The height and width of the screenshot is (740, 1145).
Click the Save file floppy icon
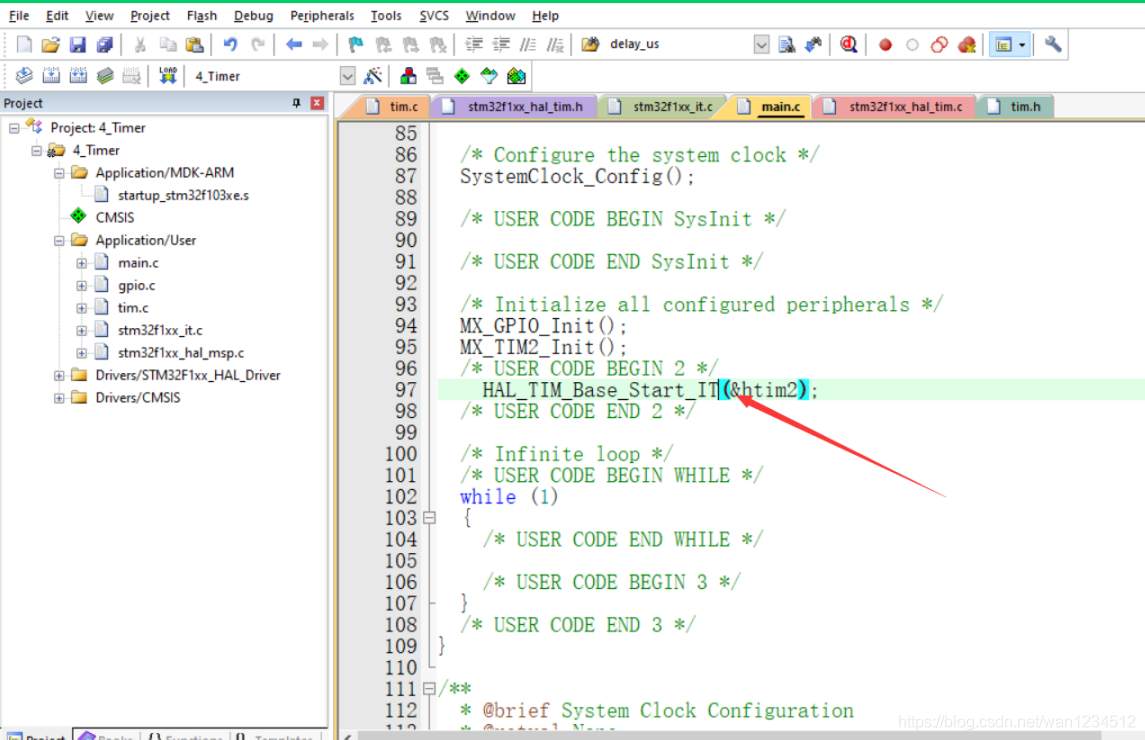point(77,45)
